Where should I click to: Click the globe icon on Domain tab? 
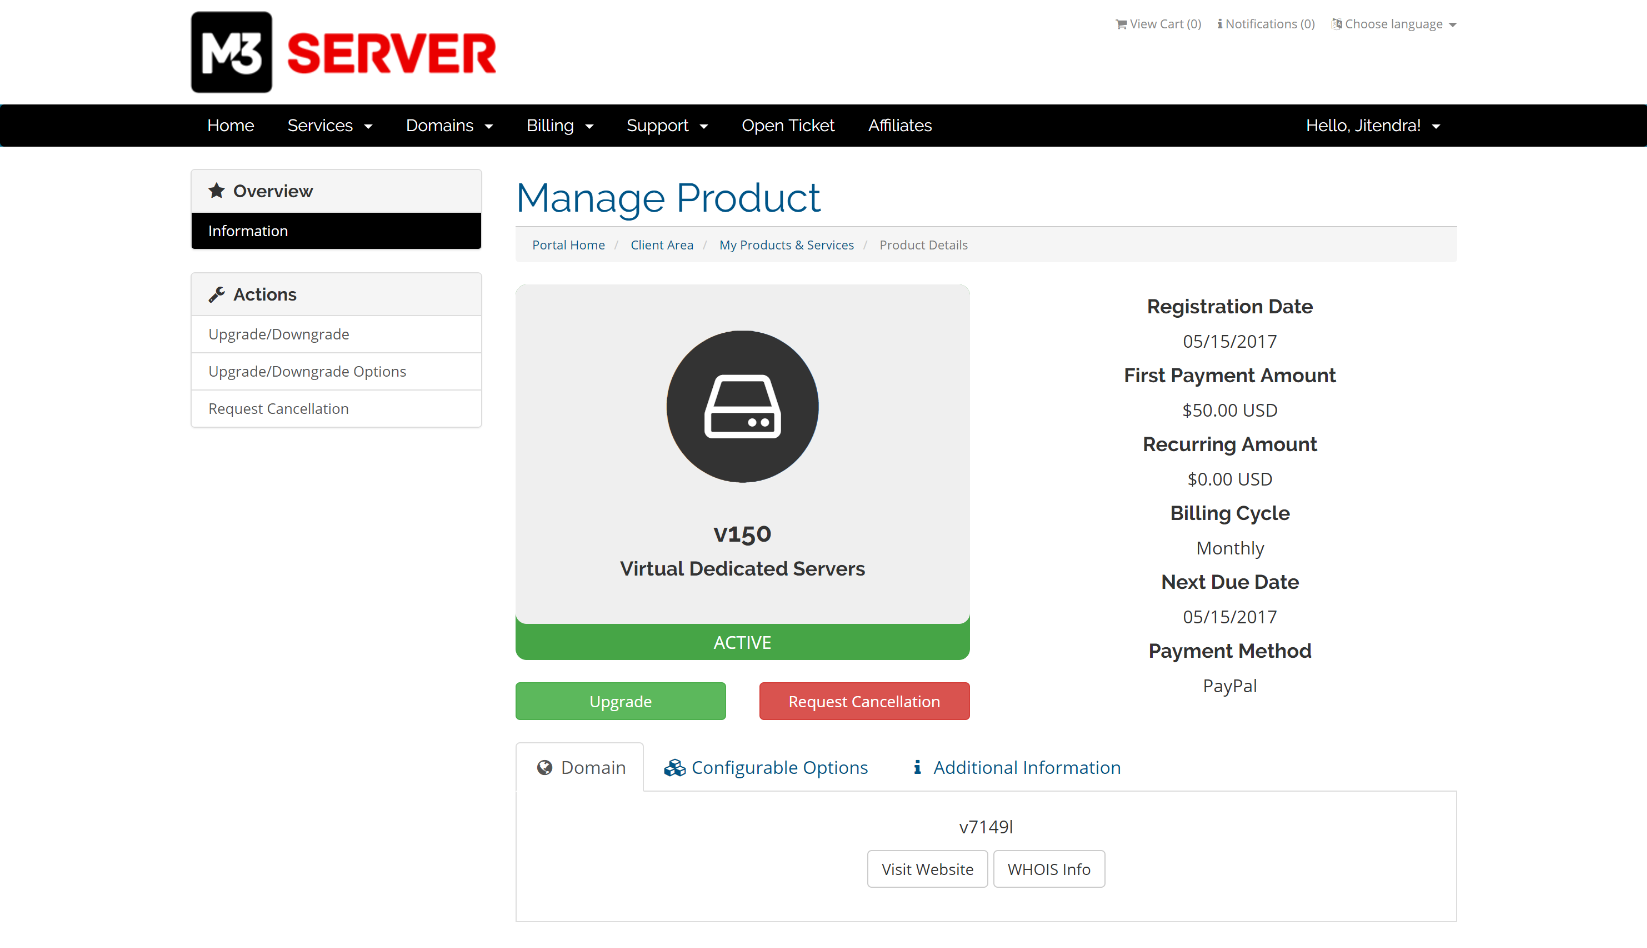click(x=546, y=767)
